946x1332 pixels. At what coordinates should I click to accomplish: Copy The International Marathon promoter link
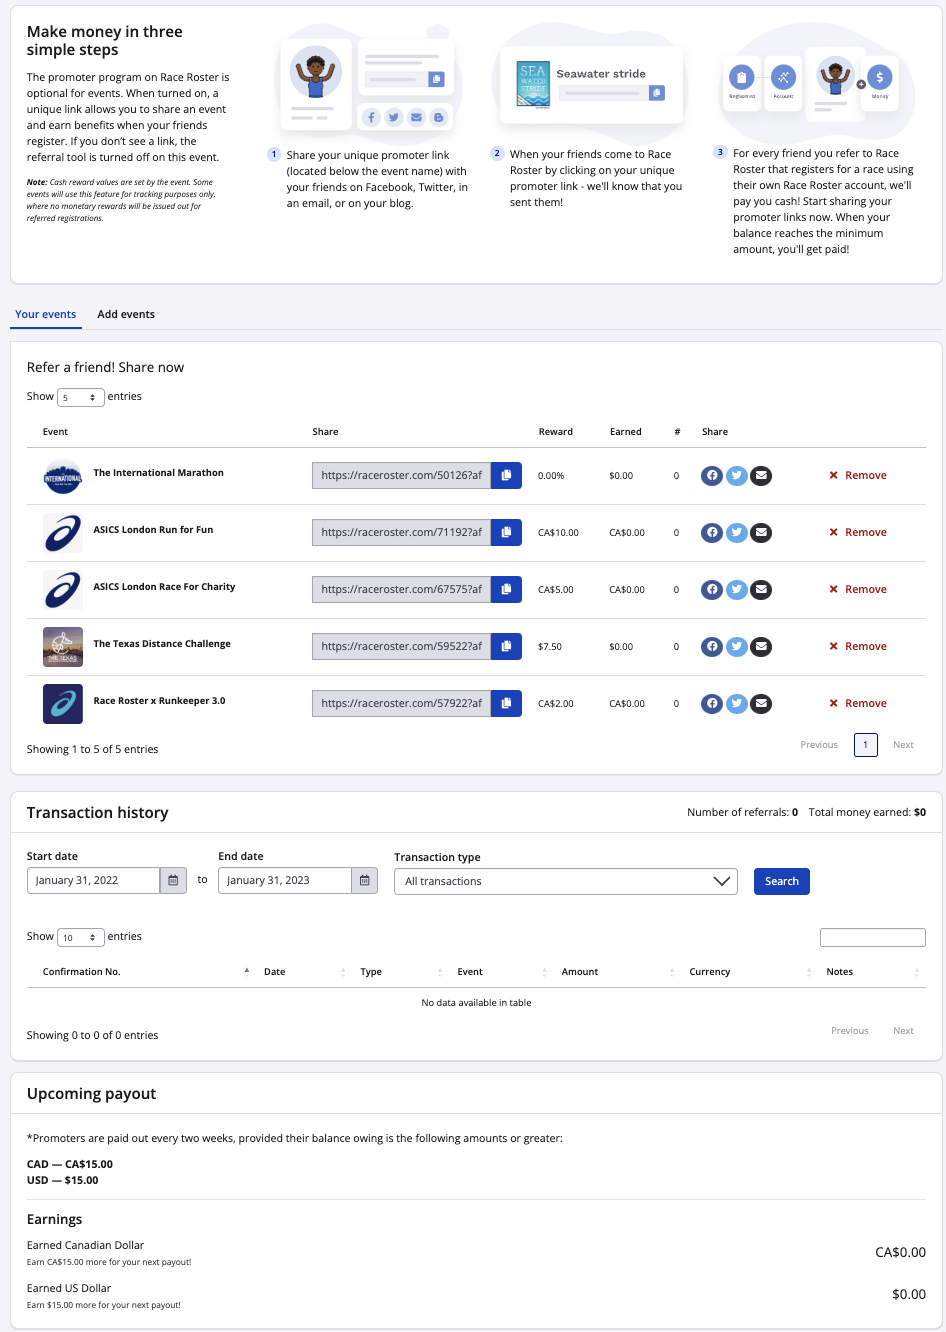pyautogui.click(x=506, y=476)
